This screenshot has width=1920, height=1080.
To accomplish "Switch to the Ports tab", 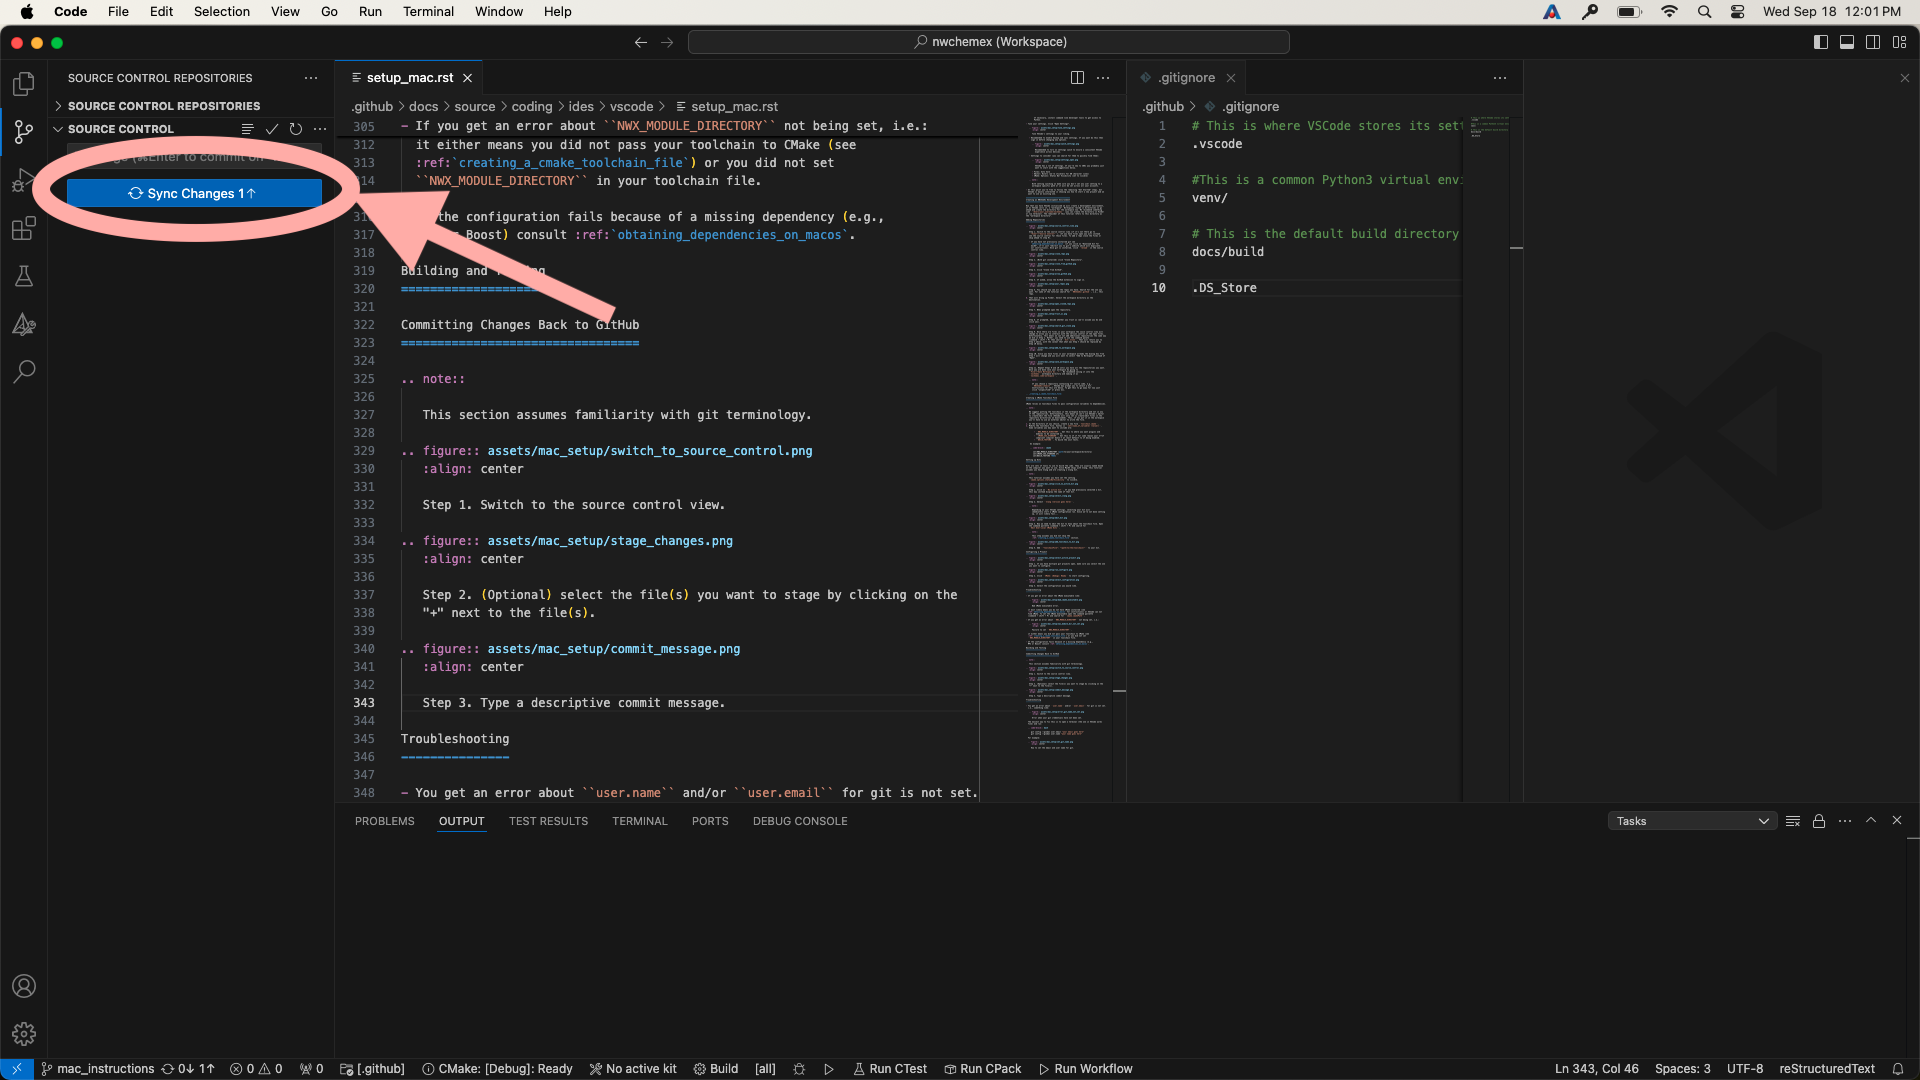I will [710, 821].
